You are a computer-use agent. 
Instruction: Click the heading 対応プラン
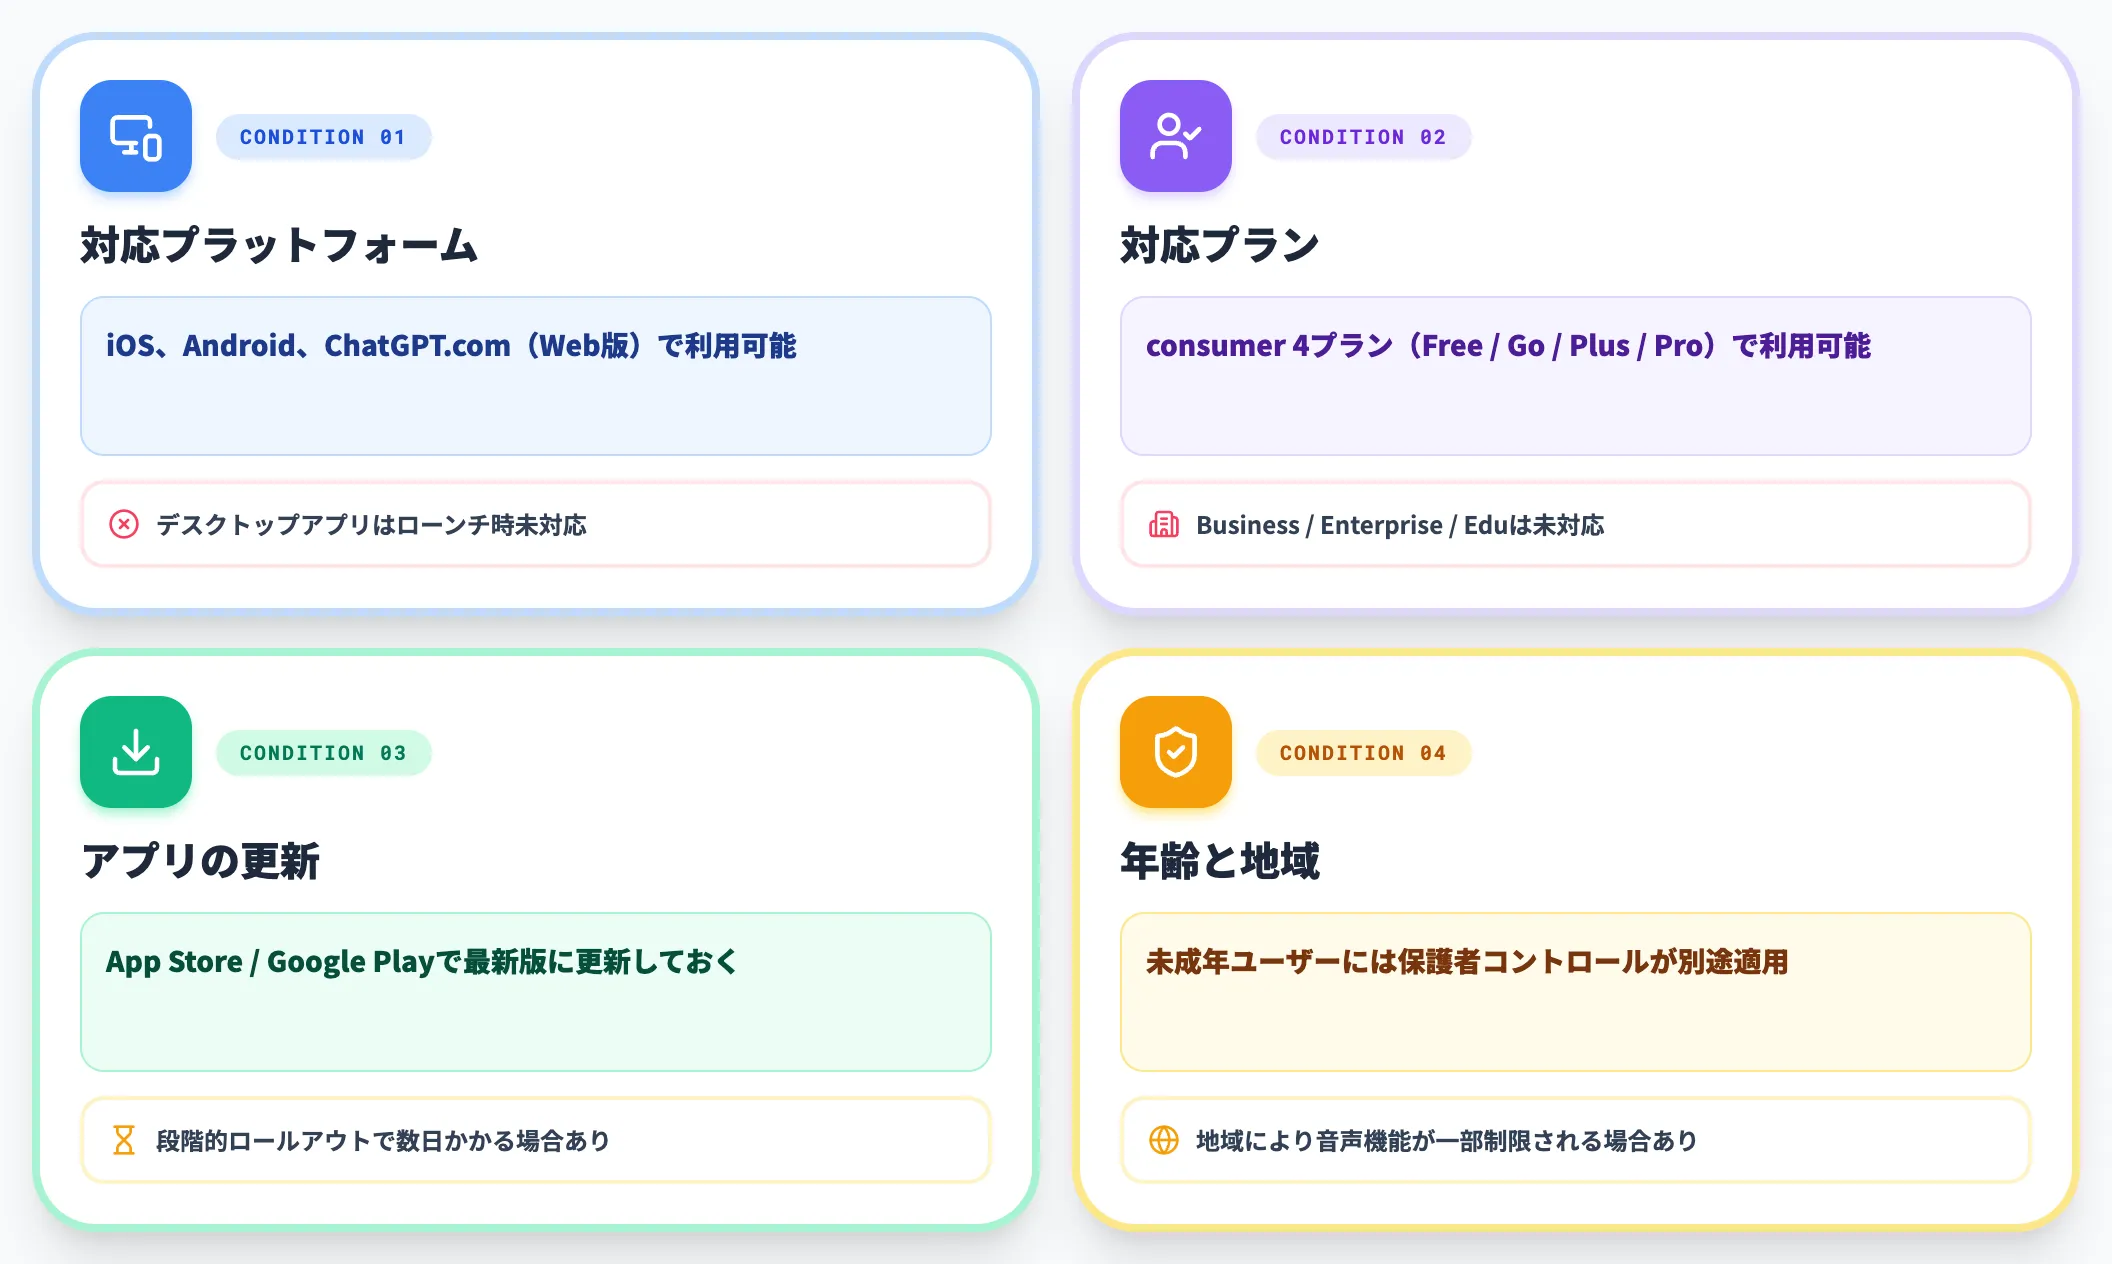[1219, 245]
